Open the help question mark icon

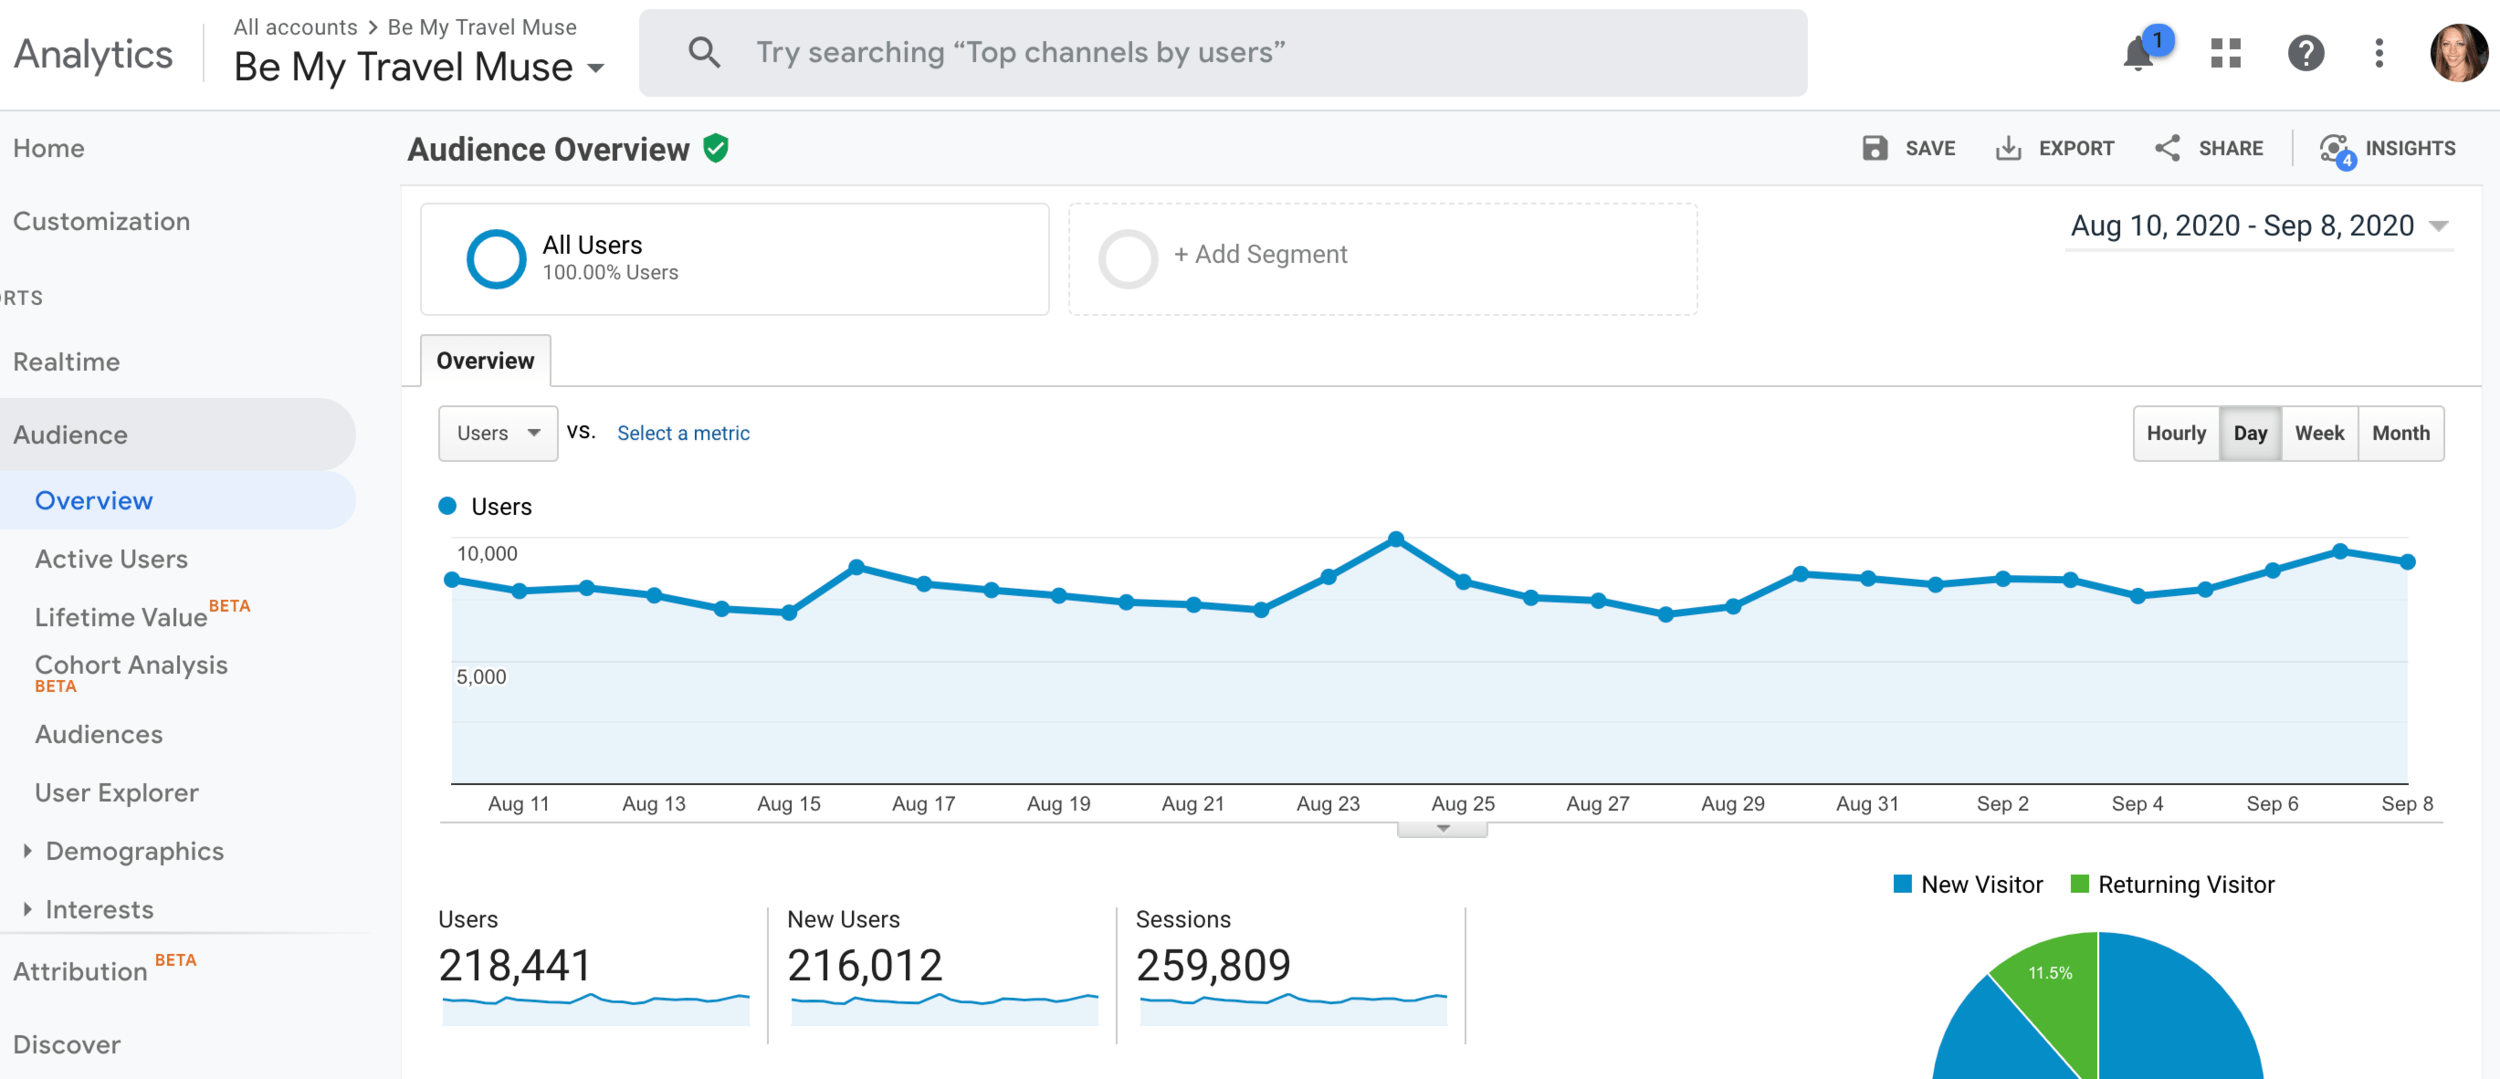coord(2305,53)
